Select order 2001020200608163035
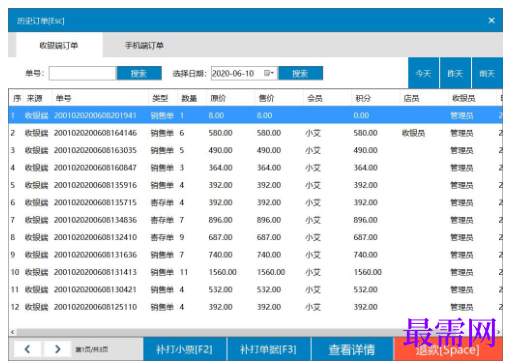 [x=256, y=150]
